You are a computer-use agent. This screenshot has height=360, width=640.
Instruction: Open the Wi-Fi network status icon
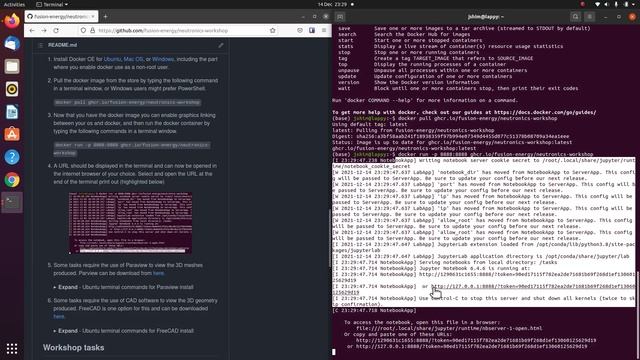(x=598, y=4)
